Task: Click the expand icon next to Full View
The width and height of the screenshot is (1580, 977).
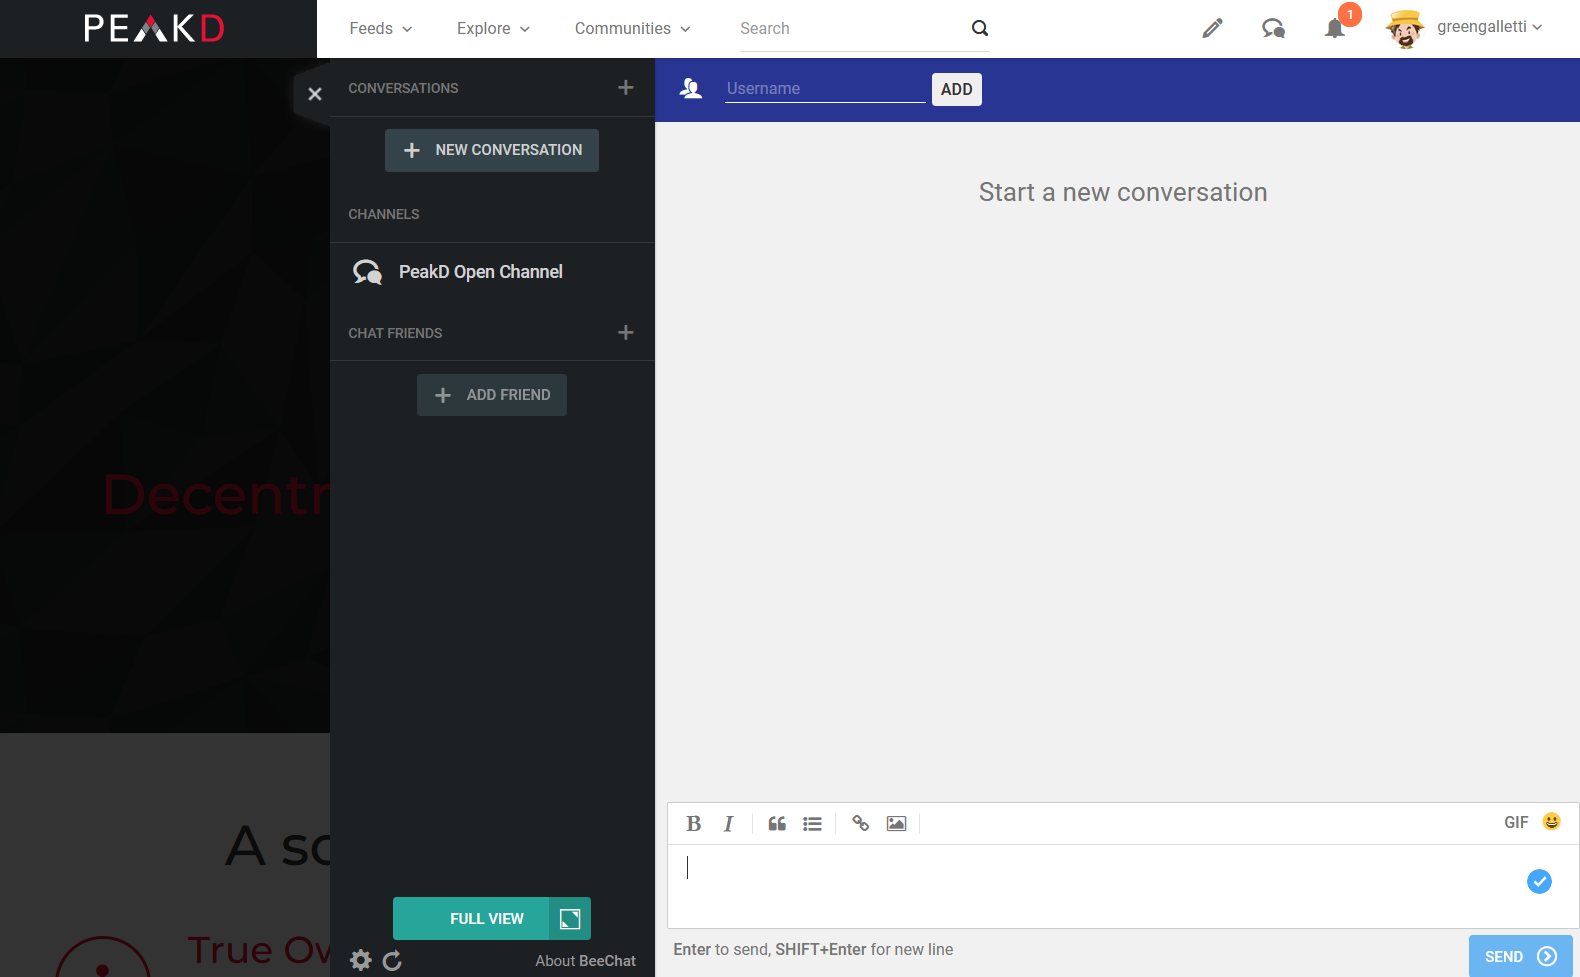Action: click(x=570, y=919)
